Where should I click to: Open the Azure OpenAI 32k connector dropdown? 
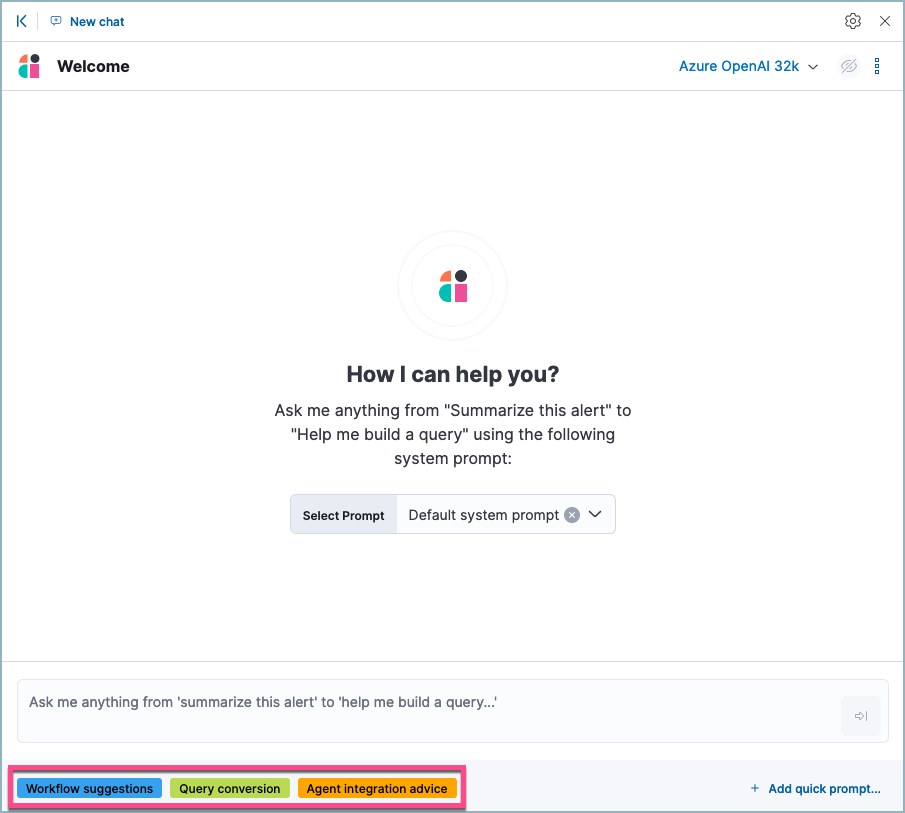click(x=748, y=67)
